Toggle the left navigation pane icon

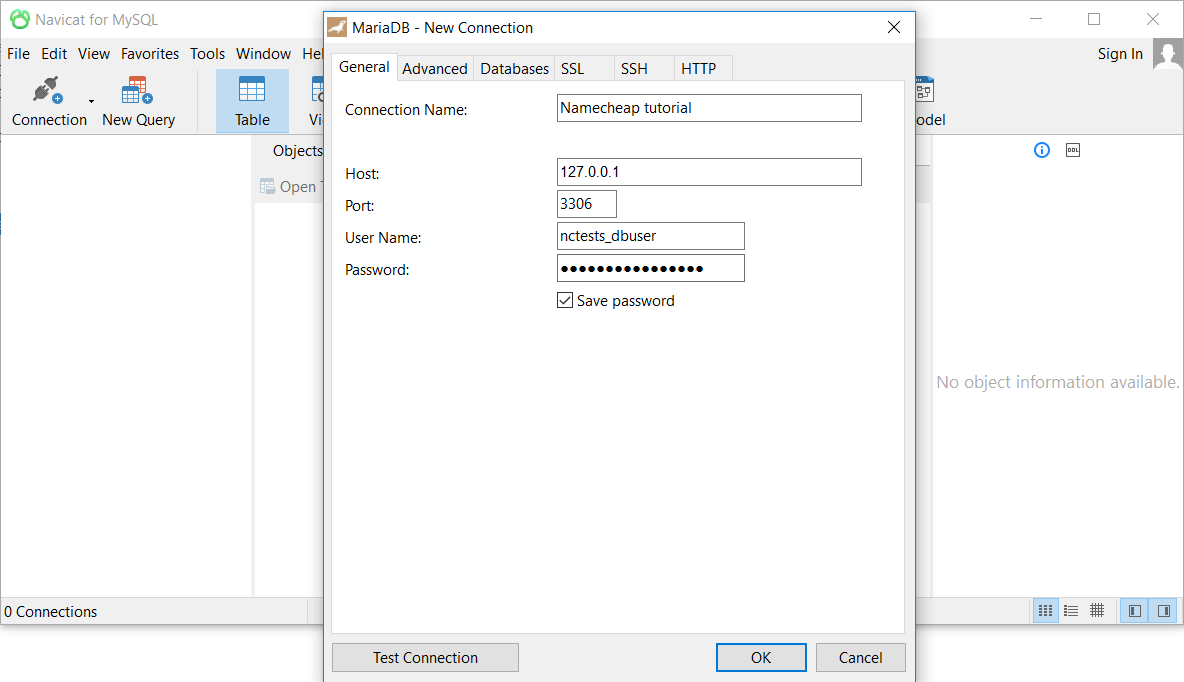pyautogui.click(x=1134, y=611)
